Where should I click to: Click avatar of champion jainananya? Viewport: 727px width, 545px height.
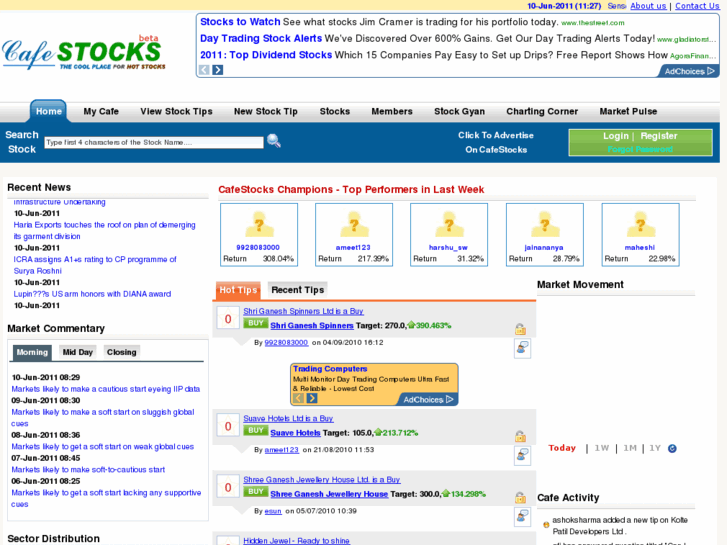click(x=545, y=224)
